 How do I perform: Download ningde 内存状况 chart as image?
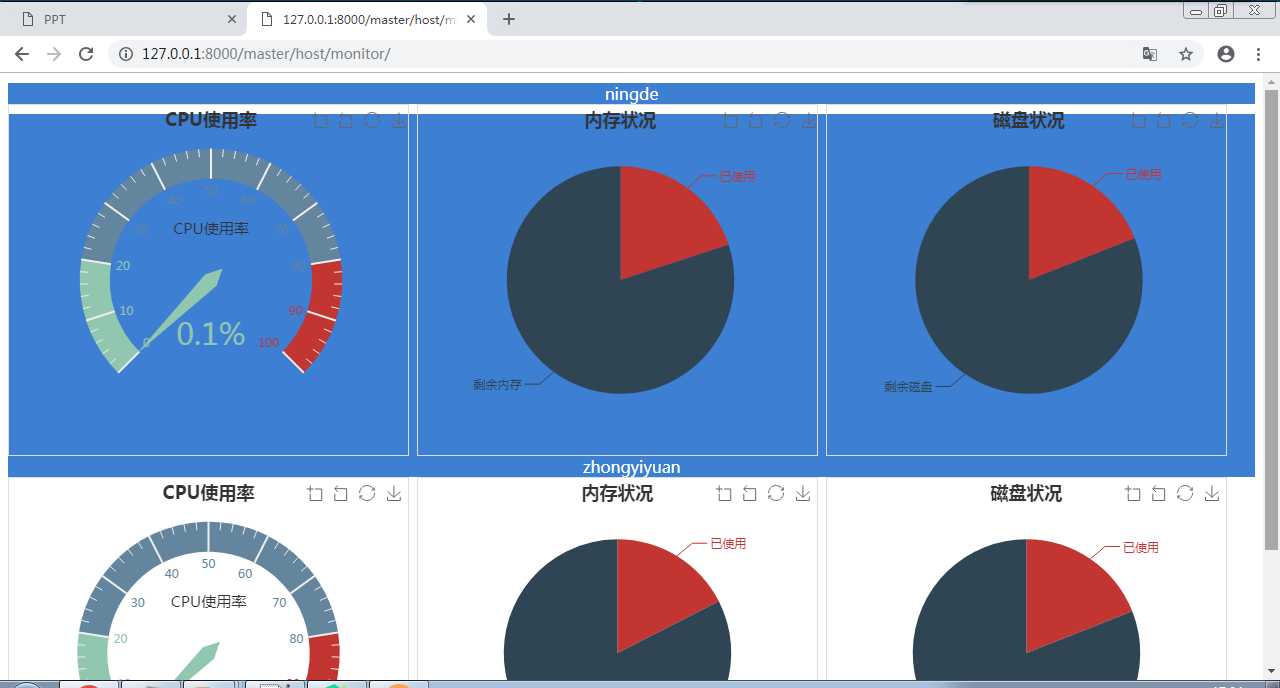tap(809, 120)
